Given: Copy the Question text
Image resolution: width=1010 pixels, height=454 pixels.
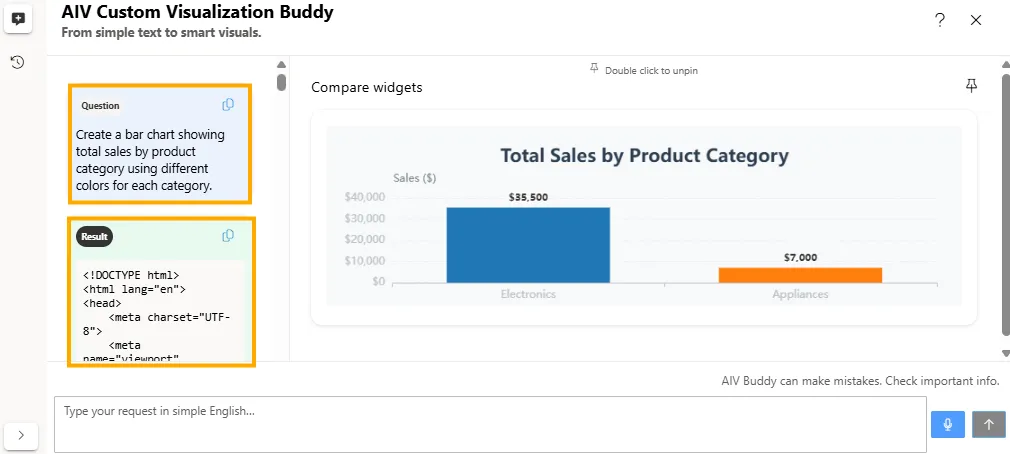Looking at the screenshot, I should [228, 105].
